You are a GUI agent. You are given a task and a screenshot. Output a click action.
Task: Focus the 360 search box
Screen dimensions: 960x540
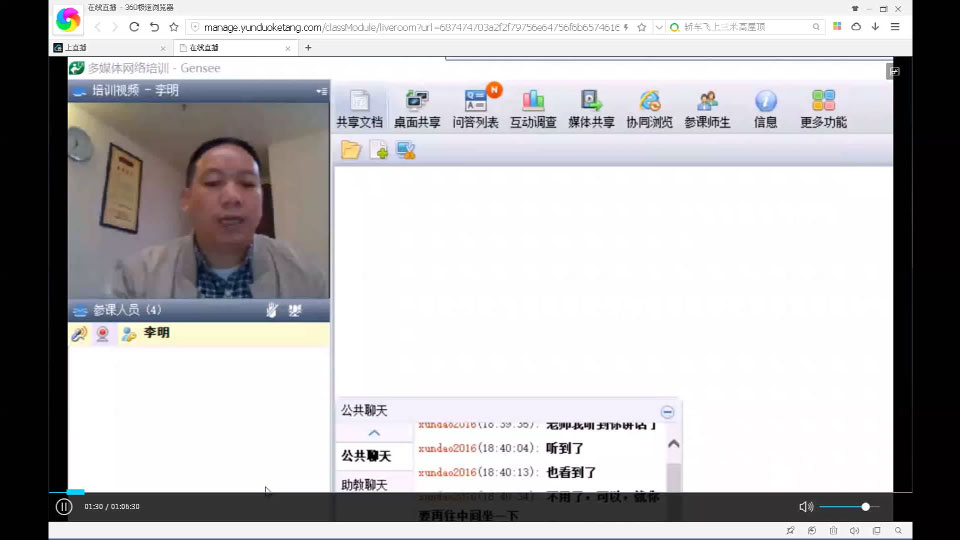[747, 27]
